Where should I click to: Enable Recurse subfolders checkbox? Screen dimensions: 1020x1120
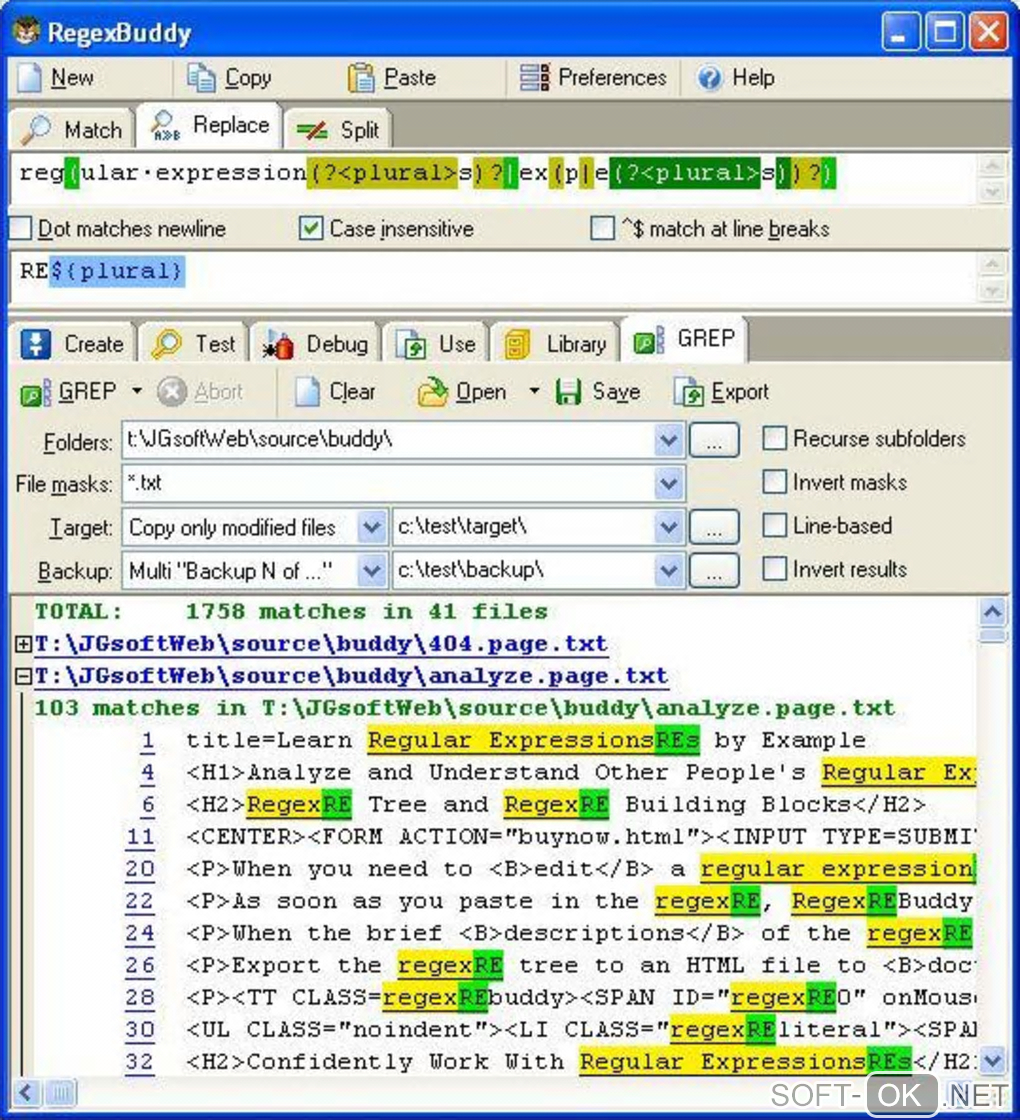[774, 439]
